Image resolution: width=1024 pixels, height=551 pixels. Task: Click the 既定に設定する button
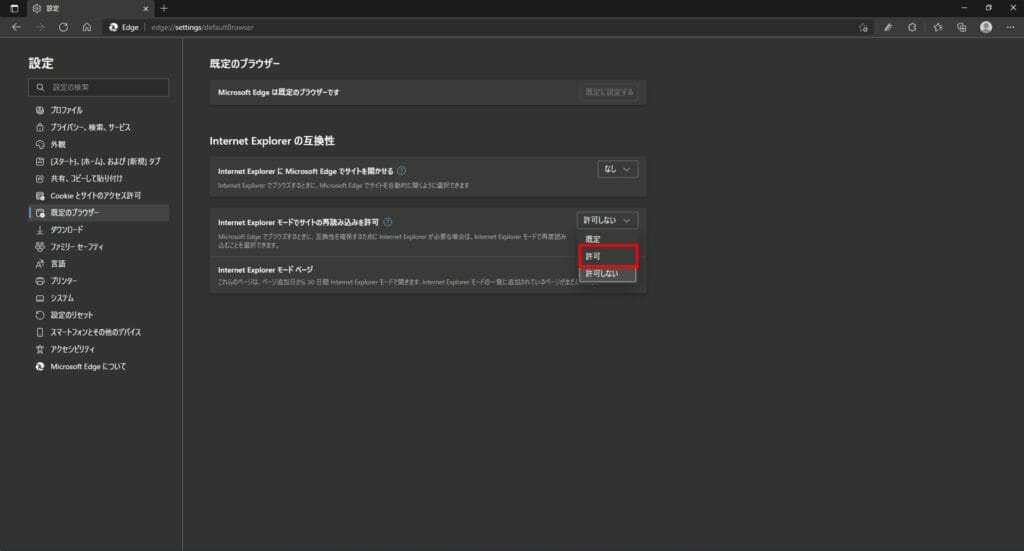[x=609, y=92]
